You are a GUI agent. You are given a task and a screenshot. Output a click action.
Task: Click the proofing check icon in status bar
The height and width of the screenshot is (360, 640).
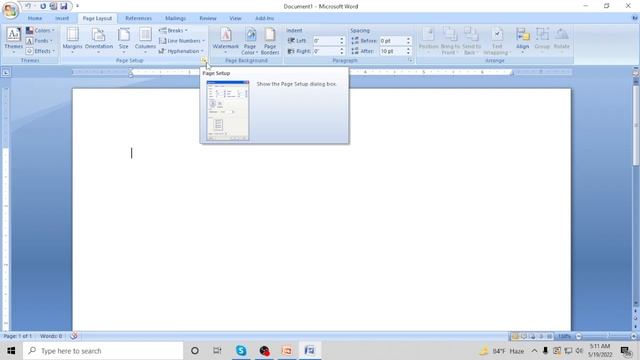coord(74,336)
